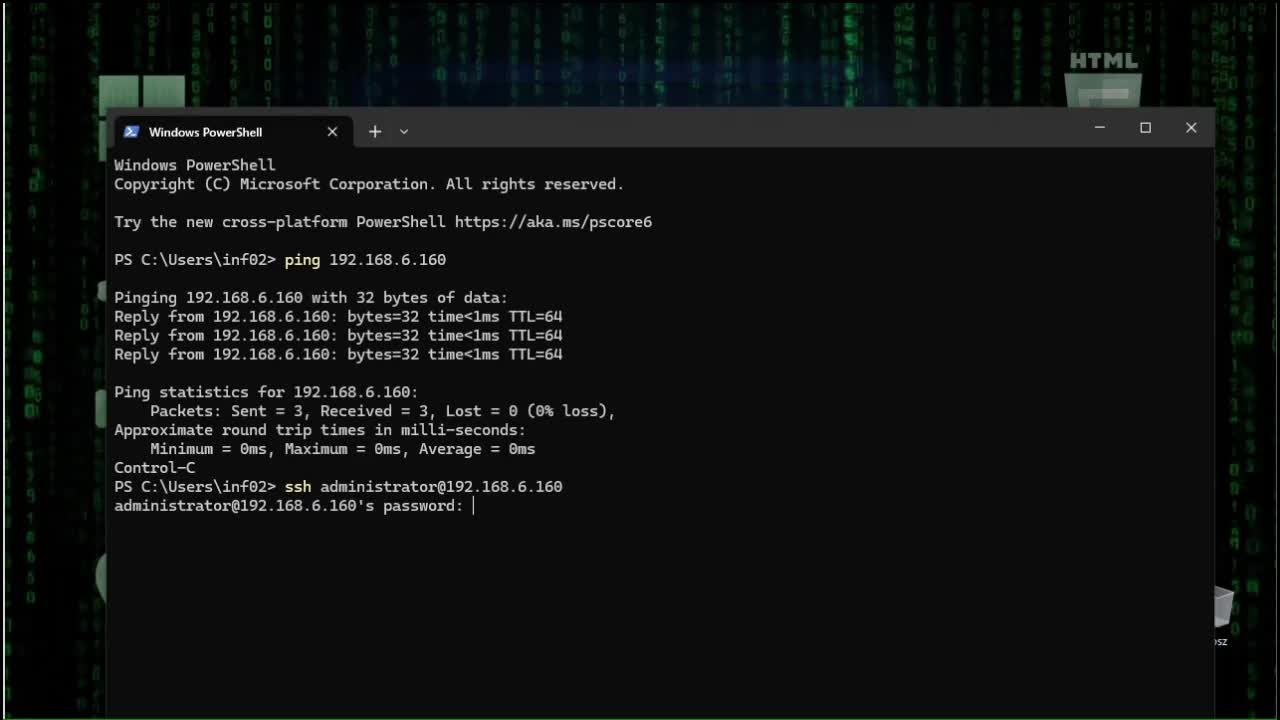The width and height of the screenshot is (1280, 720).
Task: Expand the new tab profile dropdown chevron
Action: click(x=404, y=132)
